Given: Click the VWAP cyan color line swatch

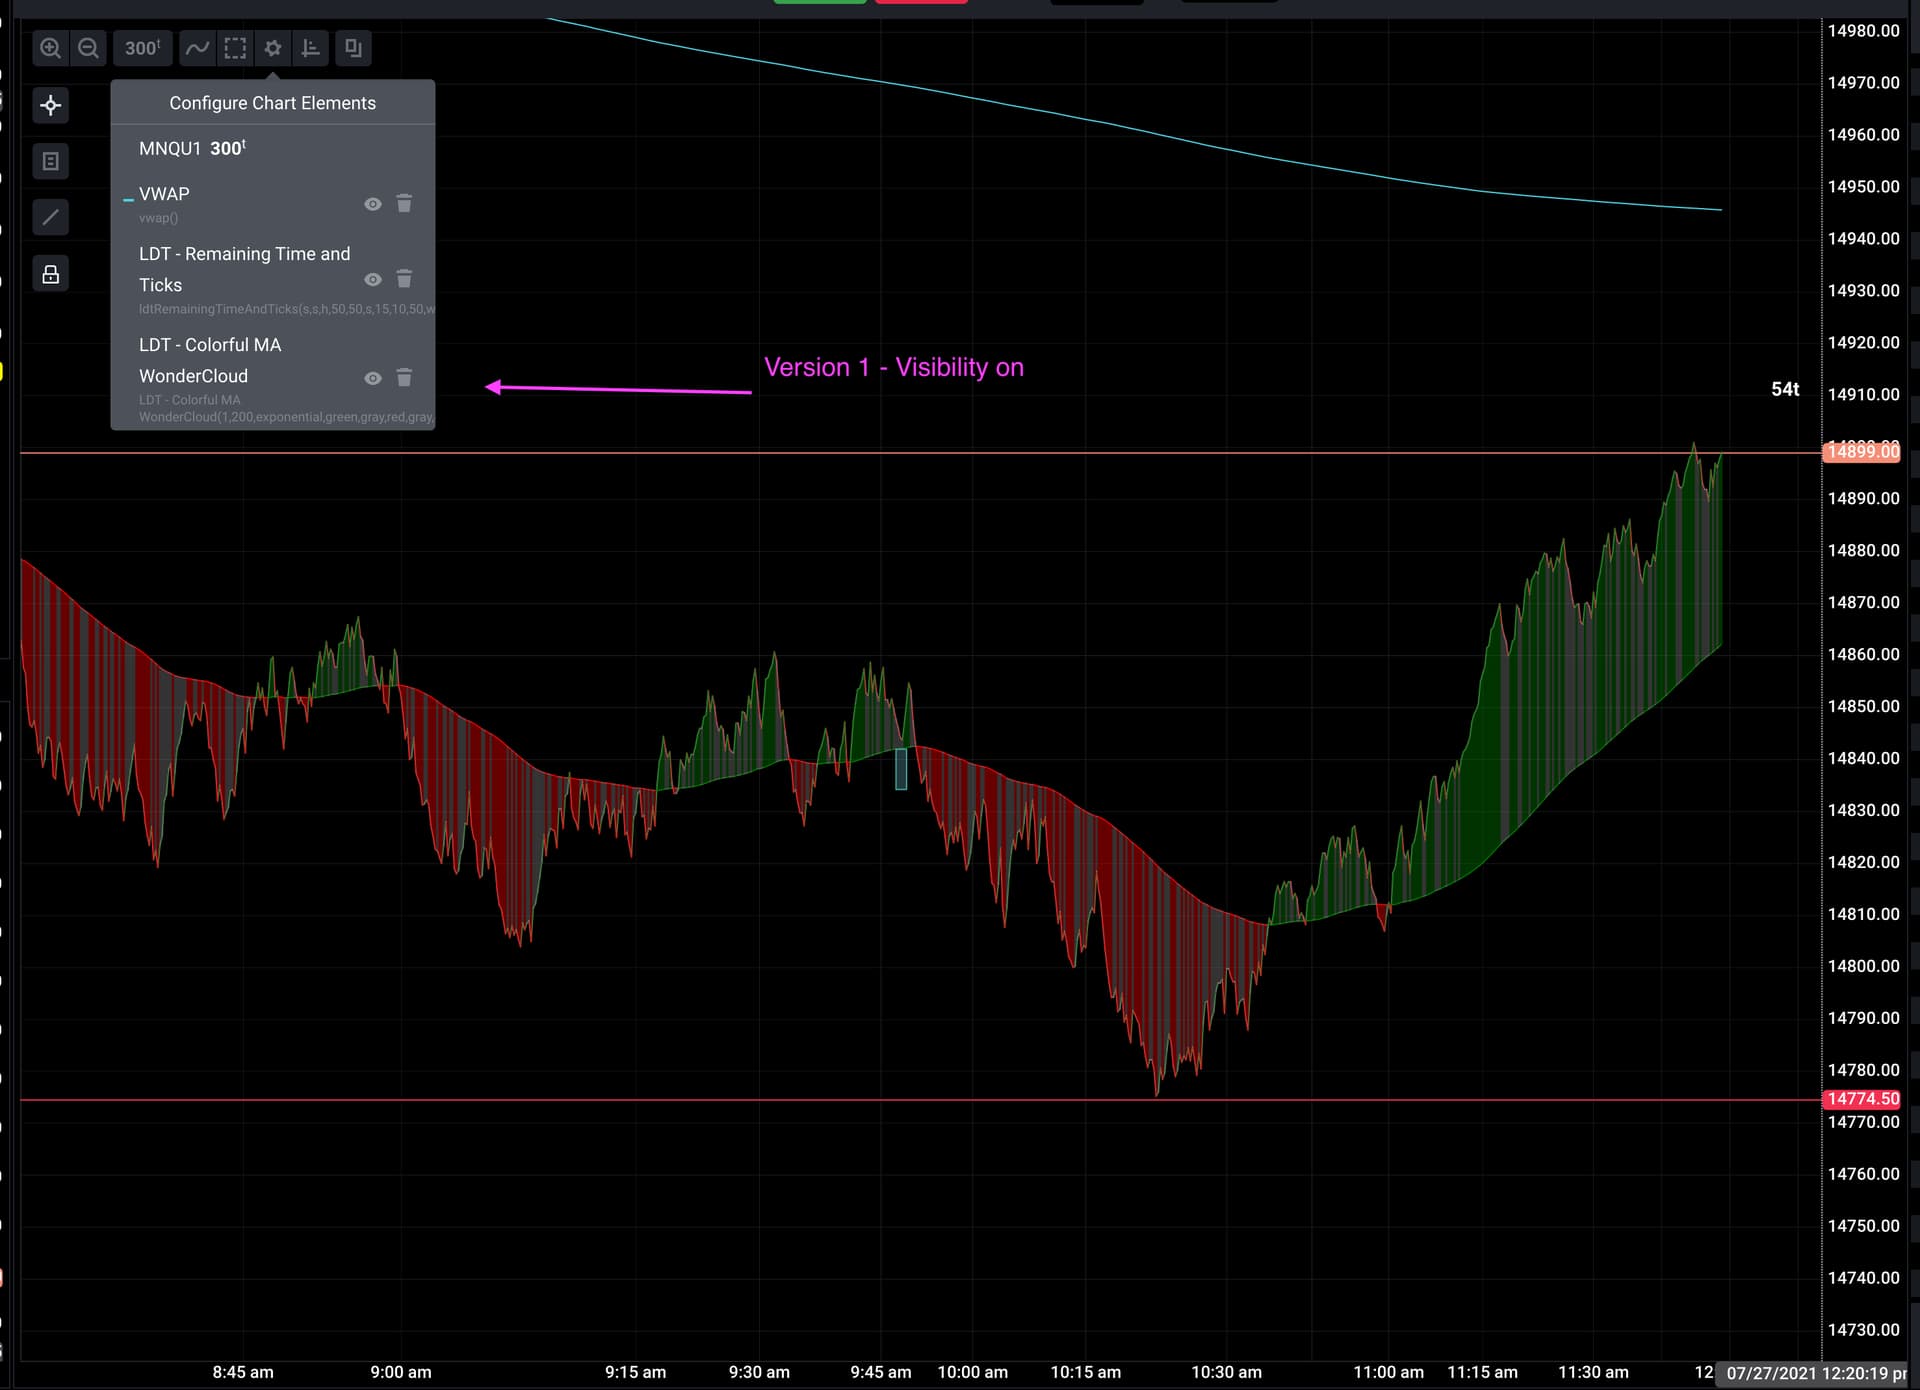Looking at the screenshot, I should (x=128, y=200).
